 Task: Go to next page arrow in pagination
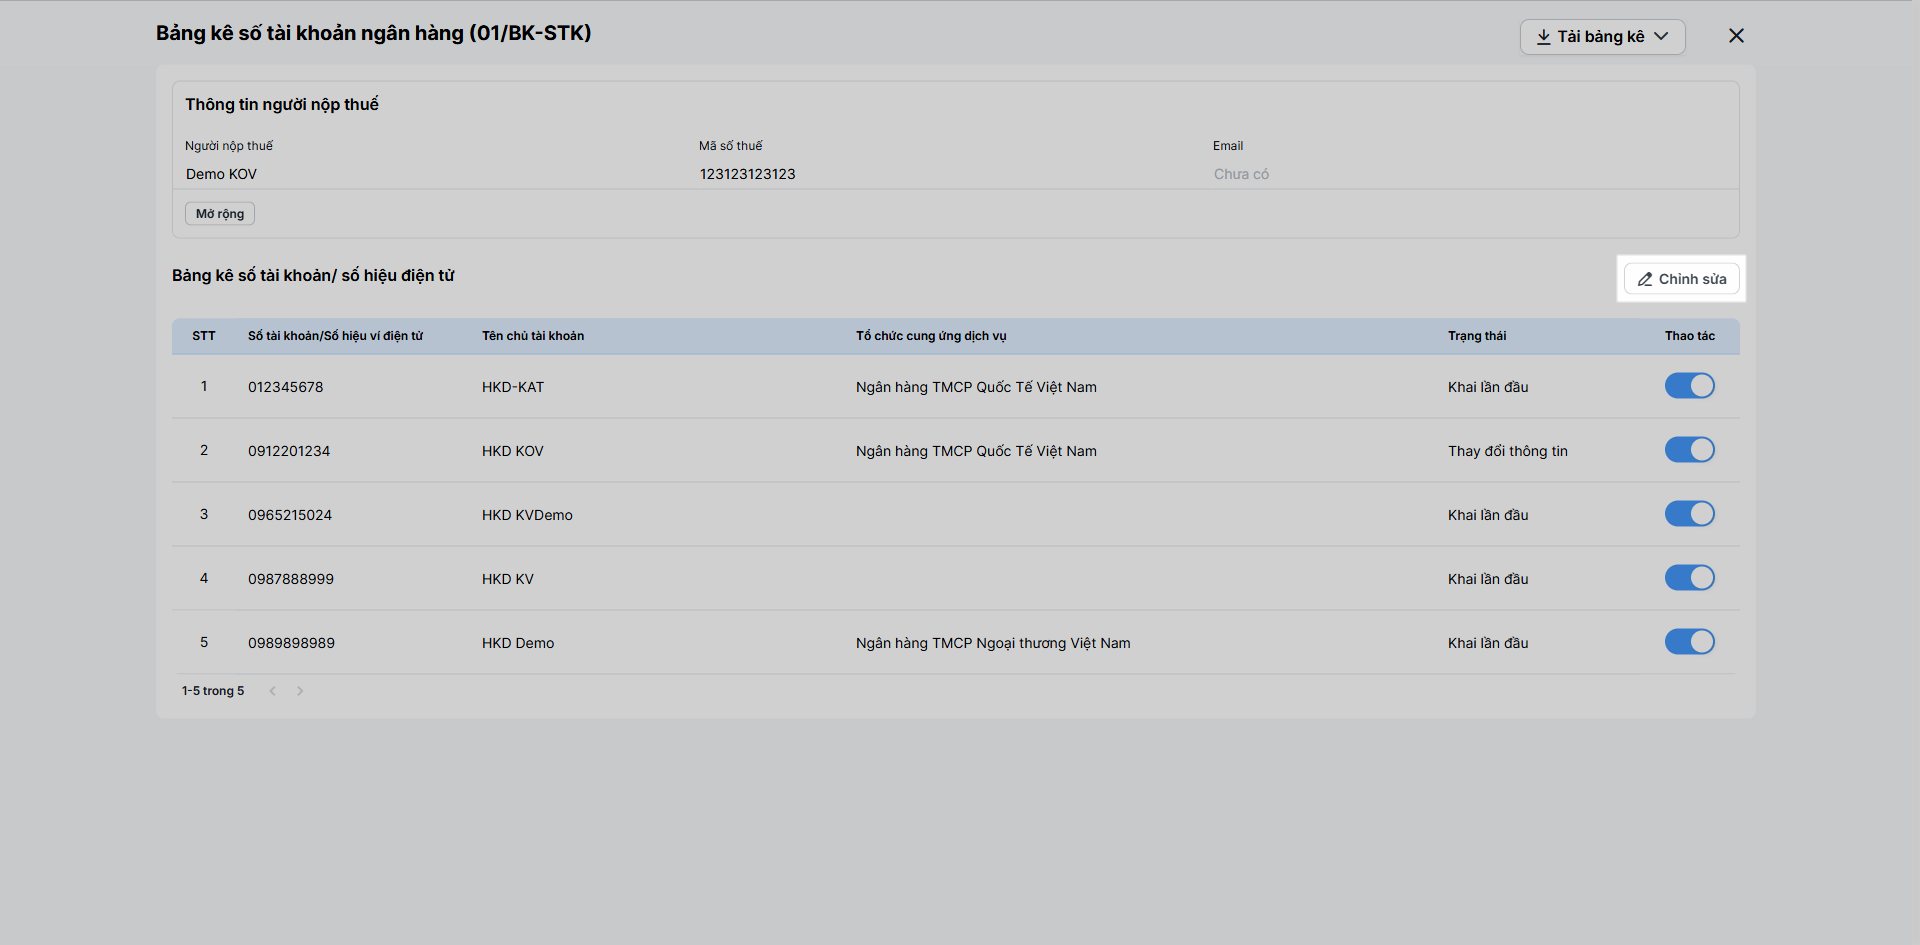click(x=300, y=691)
